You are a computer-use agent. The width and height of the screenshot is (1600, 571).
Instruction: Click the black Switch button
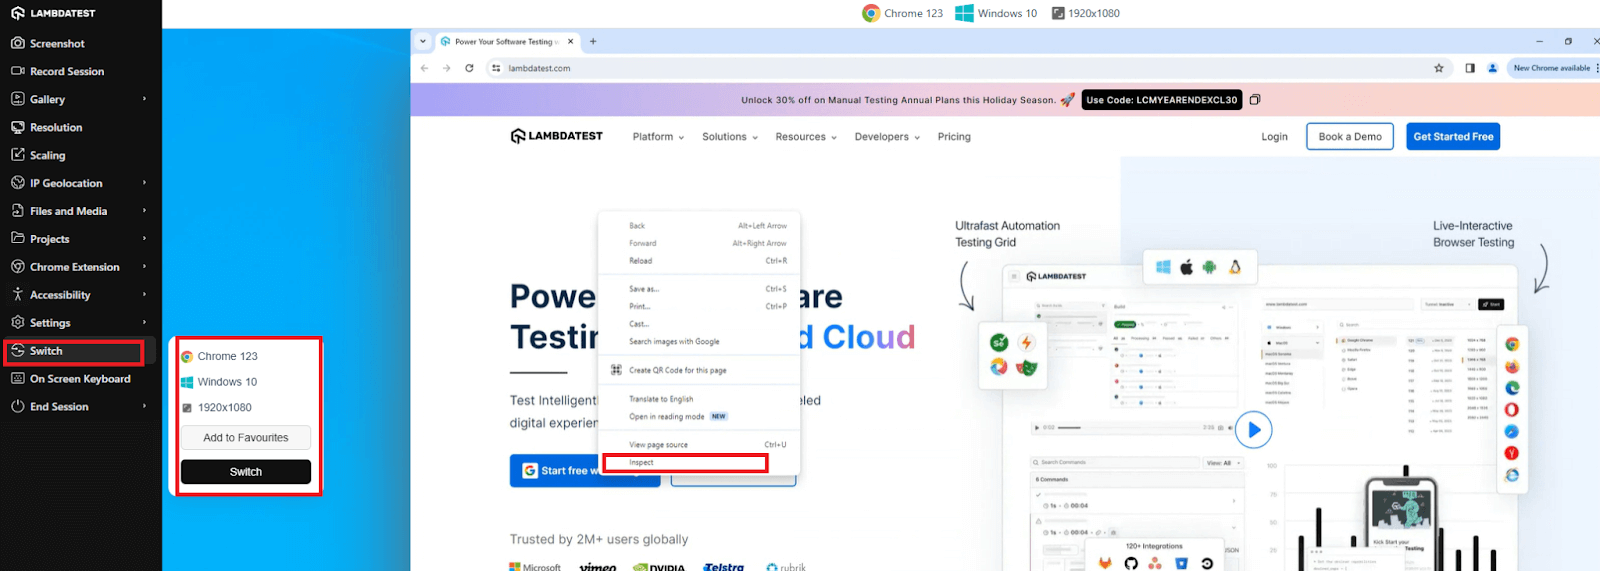[246, 472]
